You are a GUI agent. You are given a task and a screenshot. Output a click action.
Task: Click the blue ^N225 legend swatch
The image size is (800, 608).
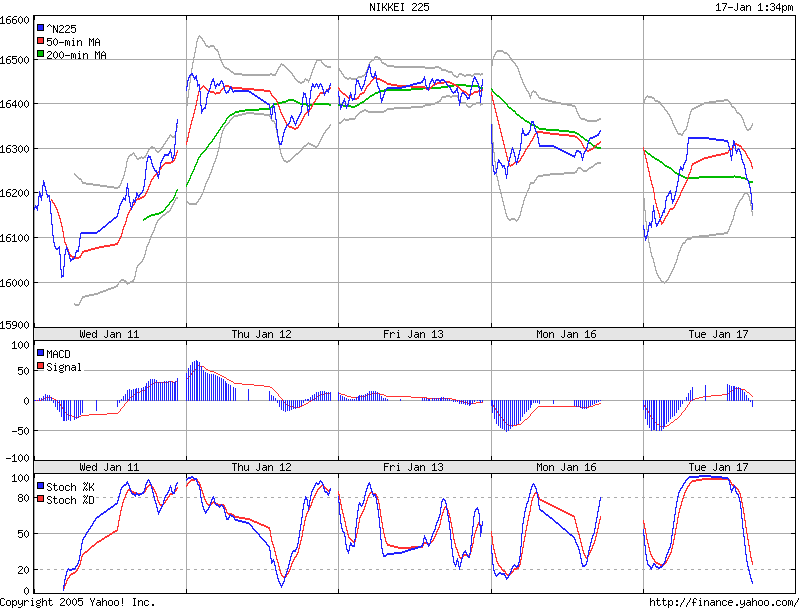pos(40,28)
